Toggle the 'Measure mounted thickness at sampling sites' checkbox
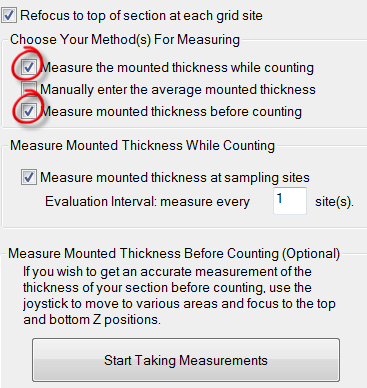This screenshot has height=388, width=367. [x=28, y=177]
